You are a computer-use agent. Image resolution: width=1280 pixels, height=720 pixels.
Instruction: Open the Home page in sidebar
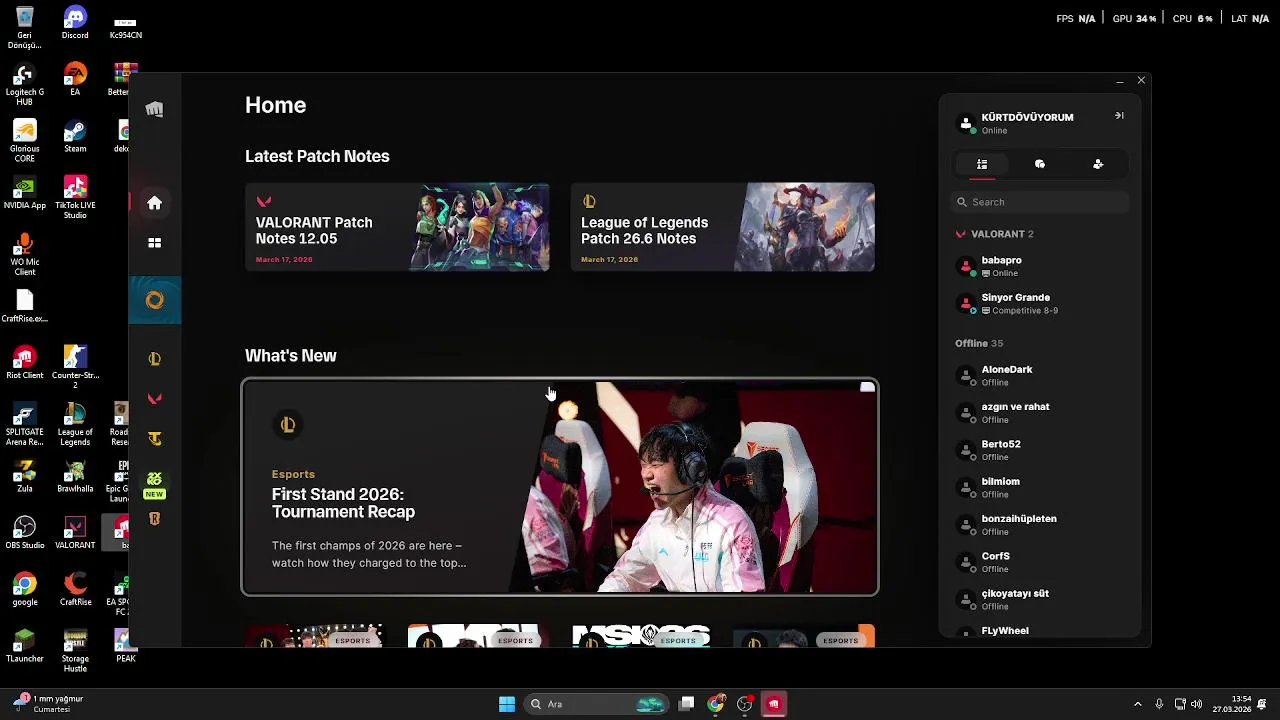[x=154, y=203]
